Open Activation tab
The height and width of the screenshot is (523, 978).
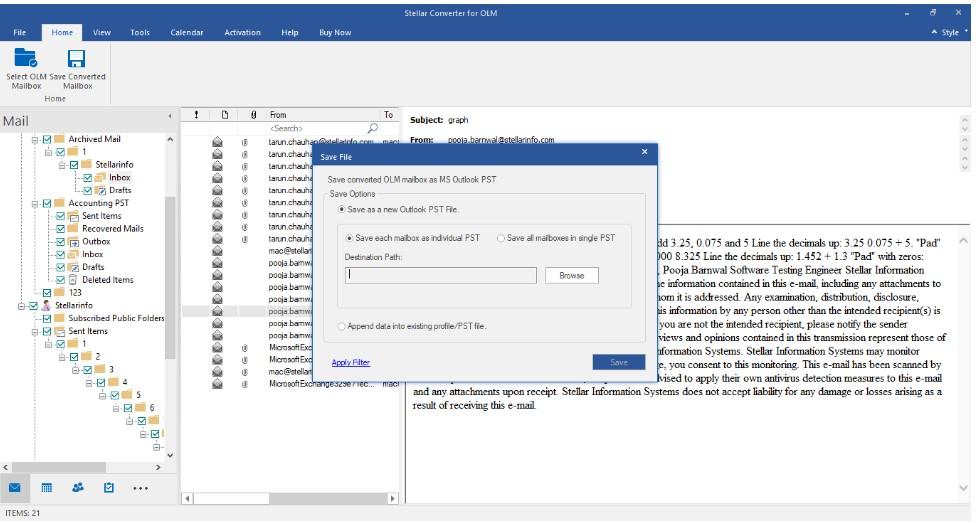pyautogui.click(x=243, y=32)
